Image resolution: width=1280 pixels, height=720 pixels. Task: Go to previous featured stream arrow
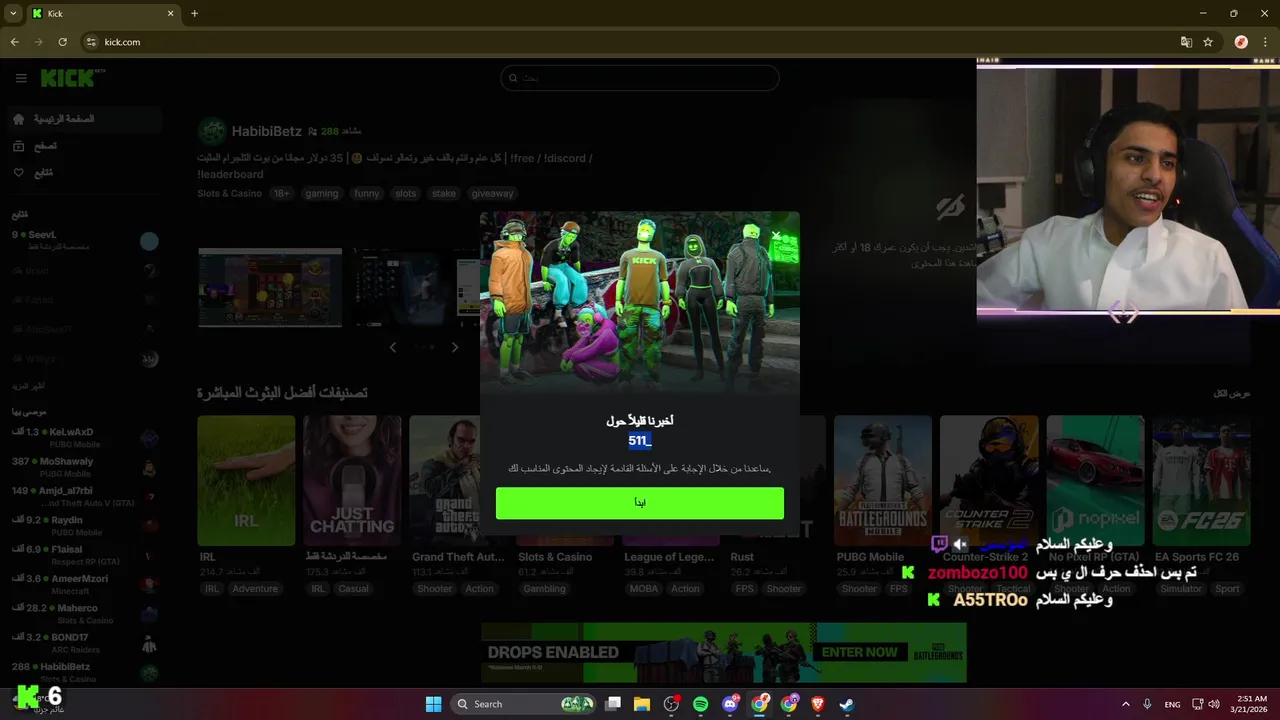pos(393,347)
